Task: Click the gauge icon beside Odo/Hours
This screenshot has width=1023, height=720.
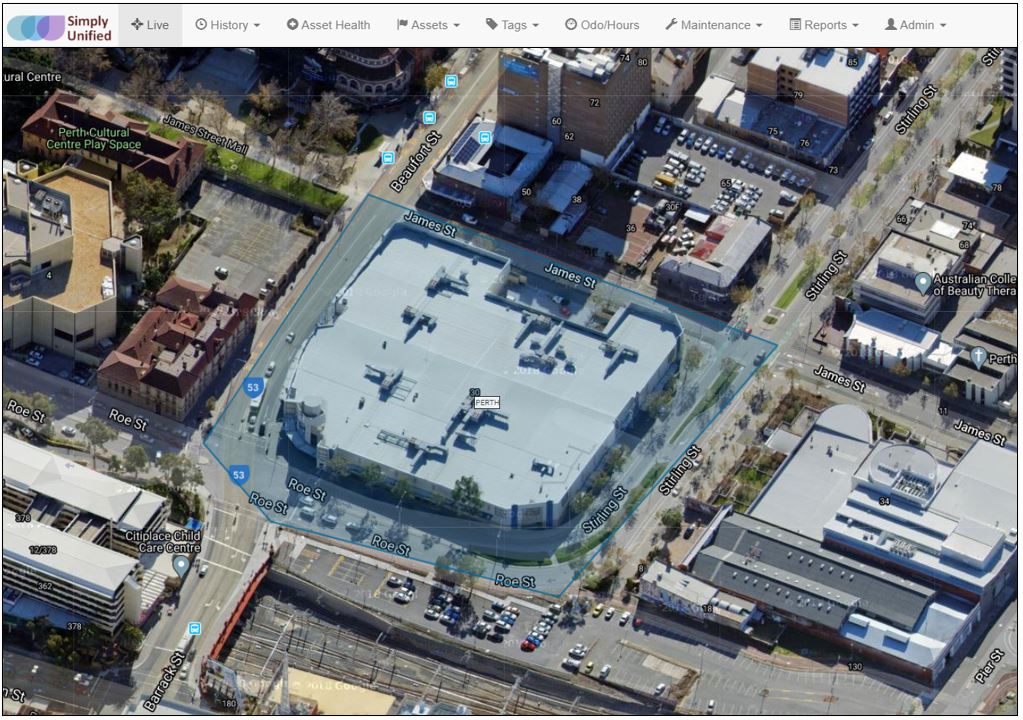Action: click(x=571, y=24)
